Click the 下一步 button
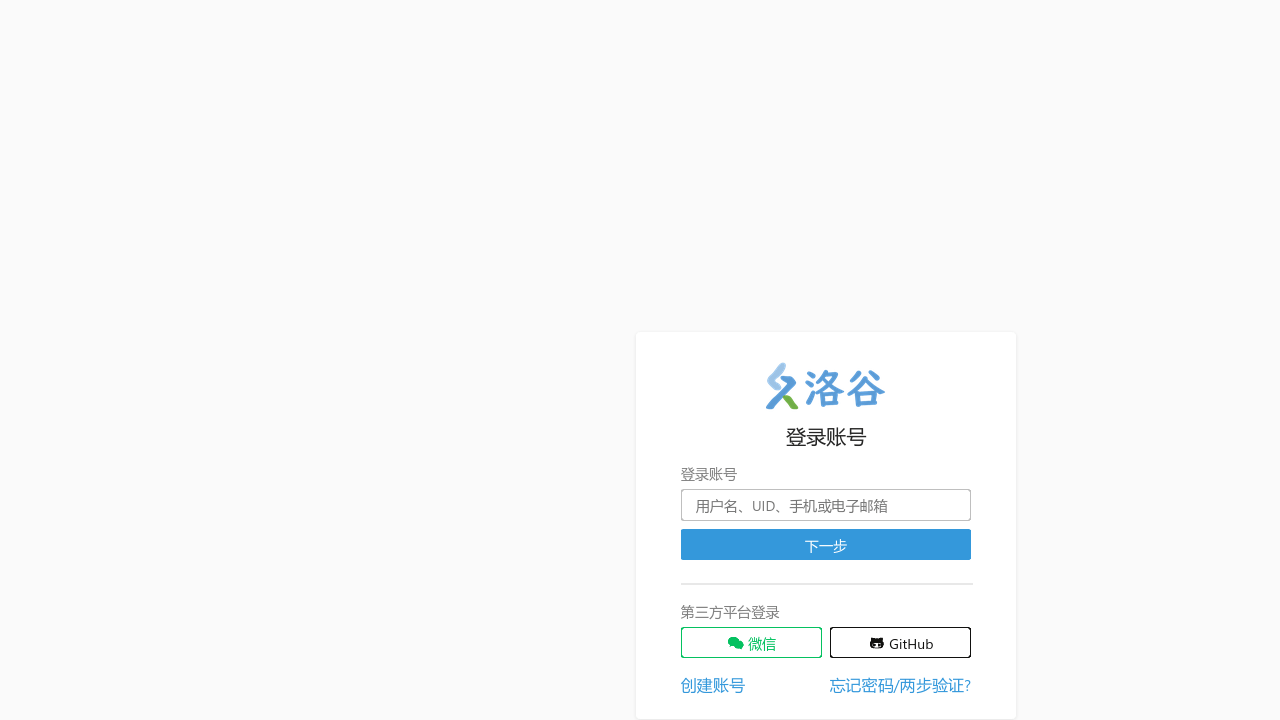Viewport: 1280px width, 720px height. 826,545
